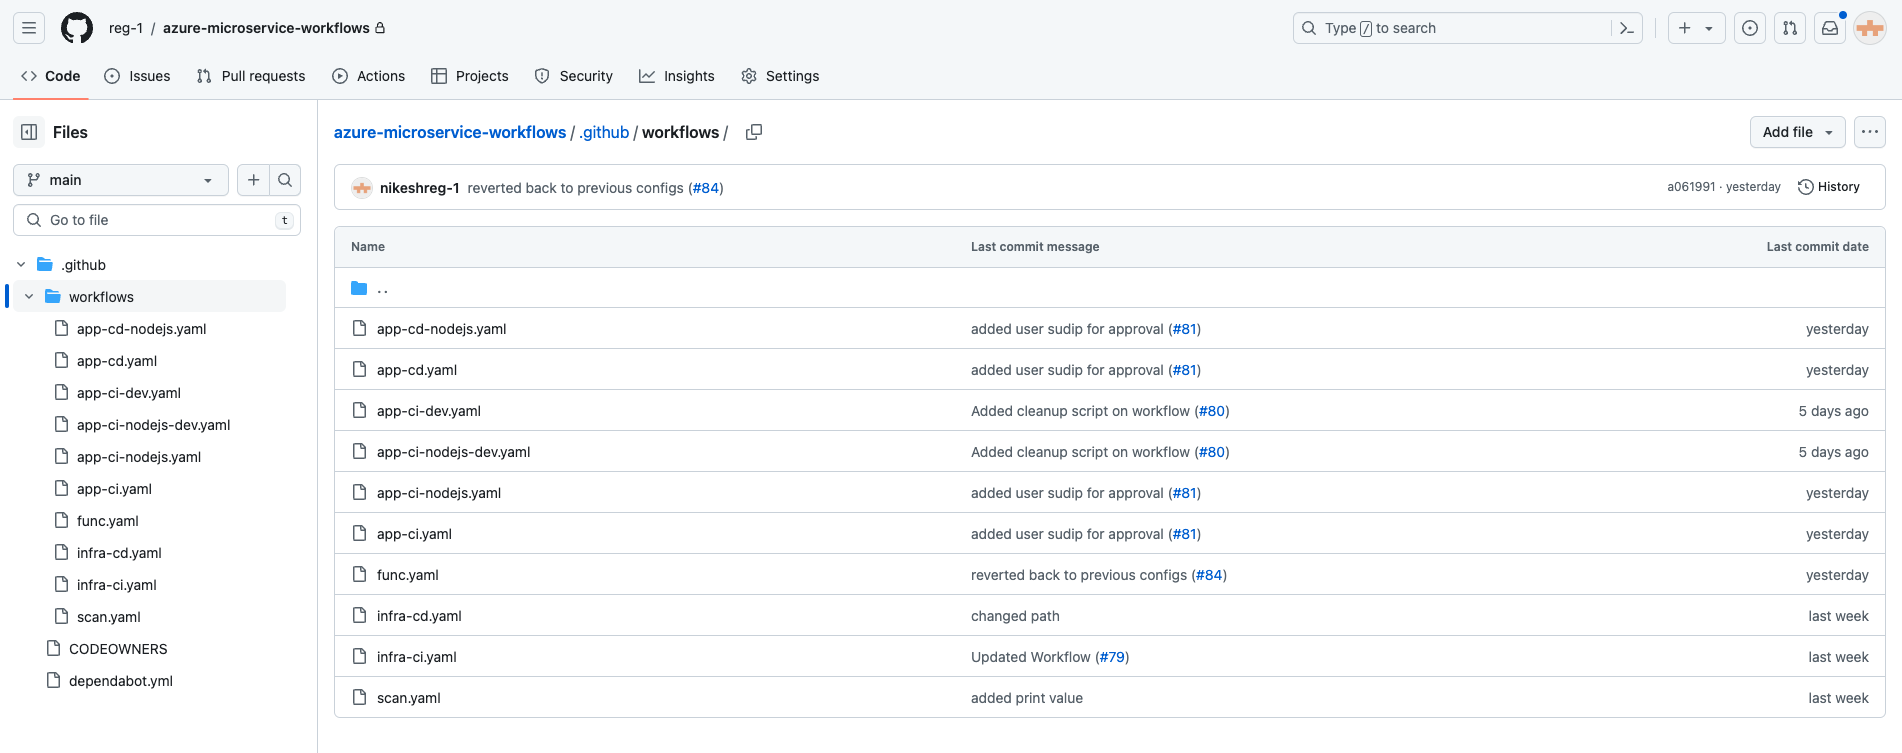This screenshot has height=753, width=1902.
Task: Open the more options ellipsis menu
Action: (1869, 132)
